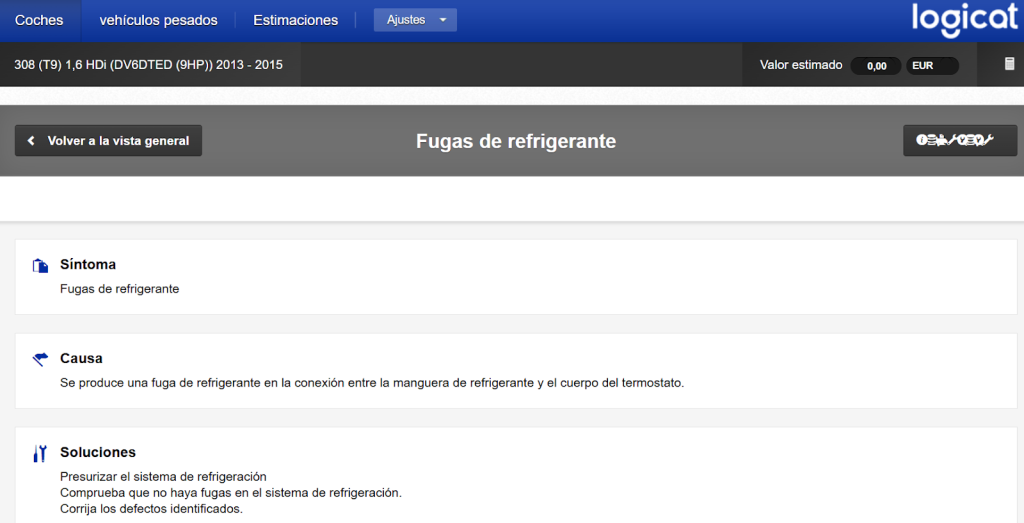This screenshot has height=523, width=1024.
Task: Open the vehículos pesados tab
Action: 159,20
